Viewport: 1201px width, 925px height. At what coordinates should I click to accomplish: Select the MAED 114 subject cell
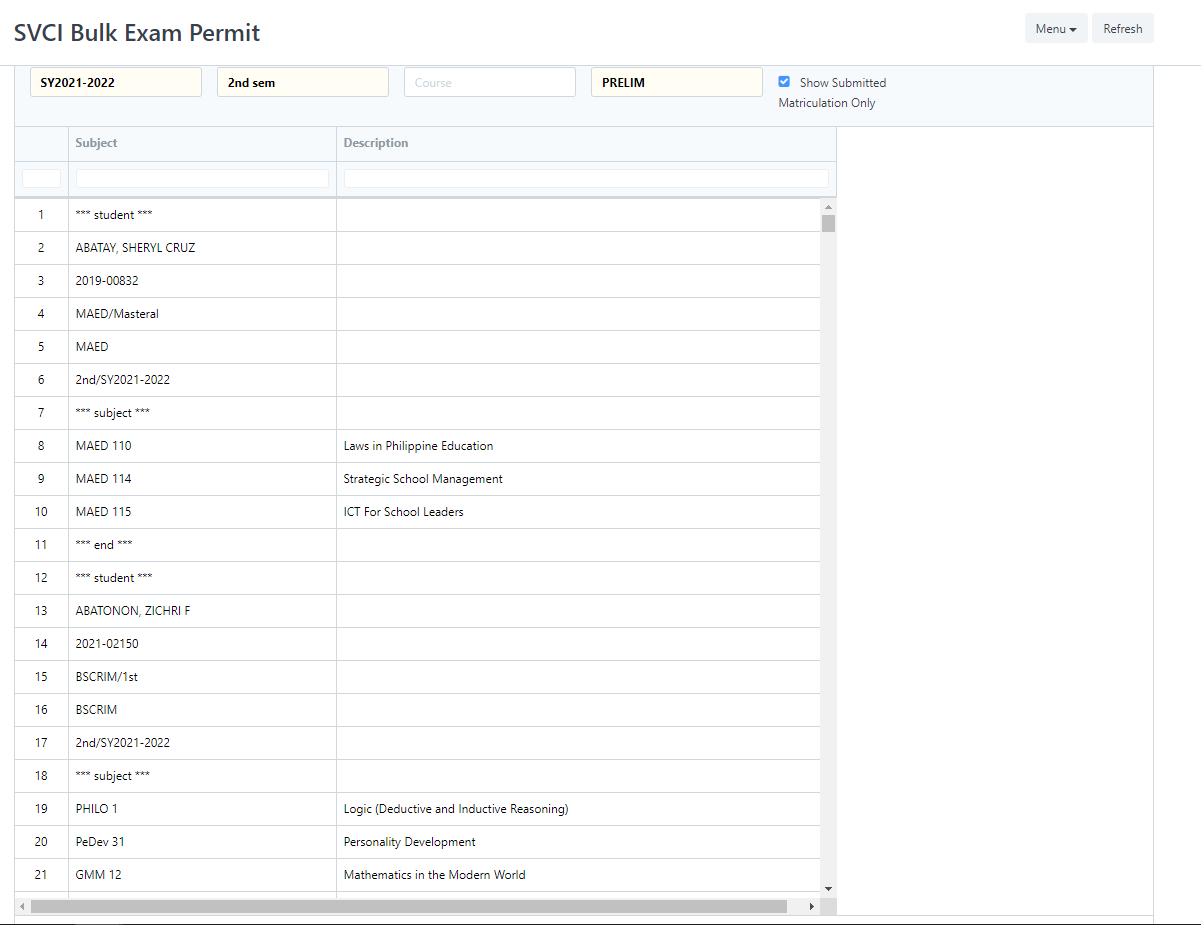tap(203, 479)
